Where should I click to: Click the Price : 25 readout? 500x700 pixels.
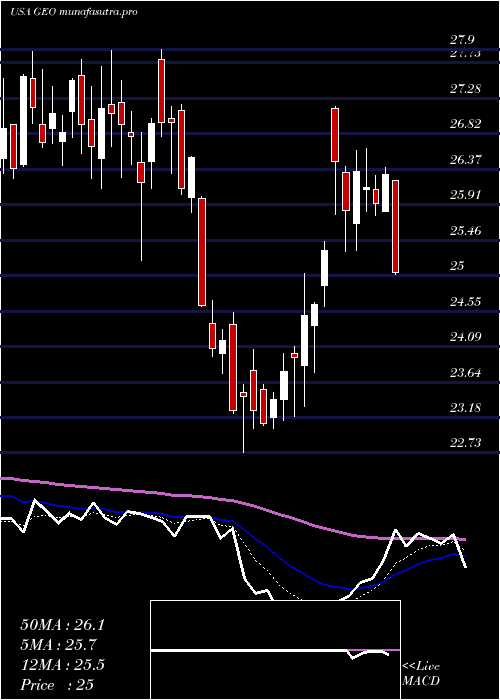pyautogui.click(x=57, y=684)
